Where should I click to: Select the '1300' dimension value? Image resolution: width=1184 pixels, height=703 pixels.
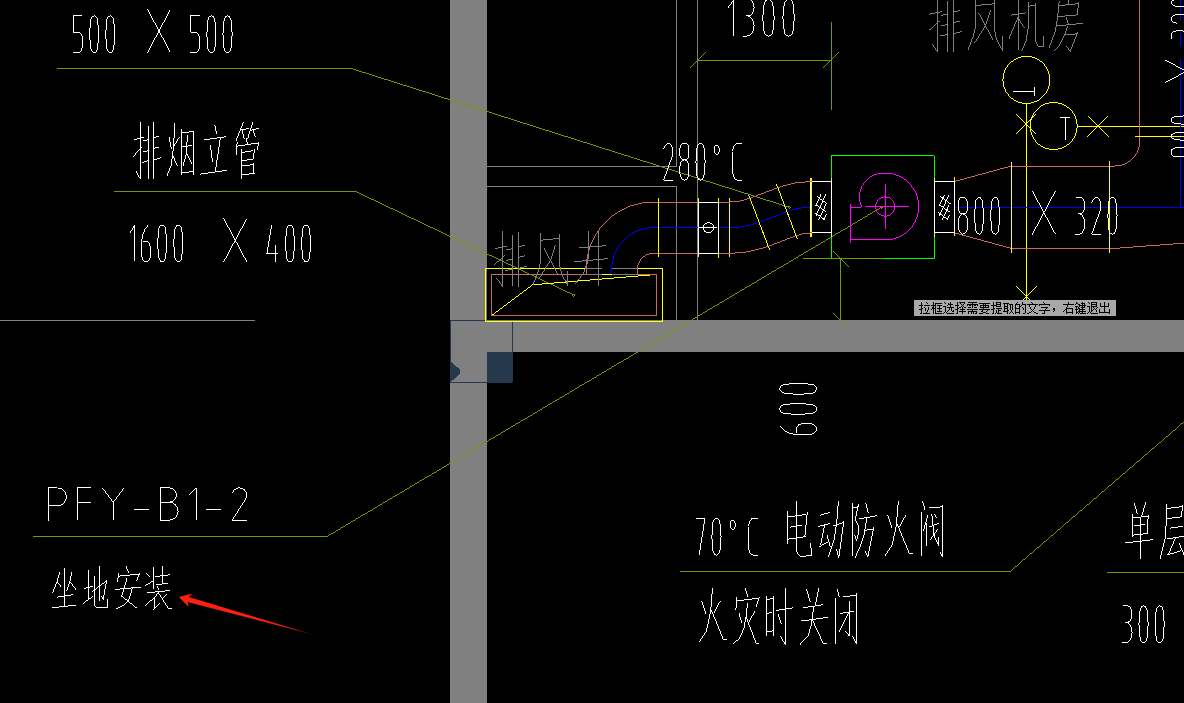(x=762, y=19)
